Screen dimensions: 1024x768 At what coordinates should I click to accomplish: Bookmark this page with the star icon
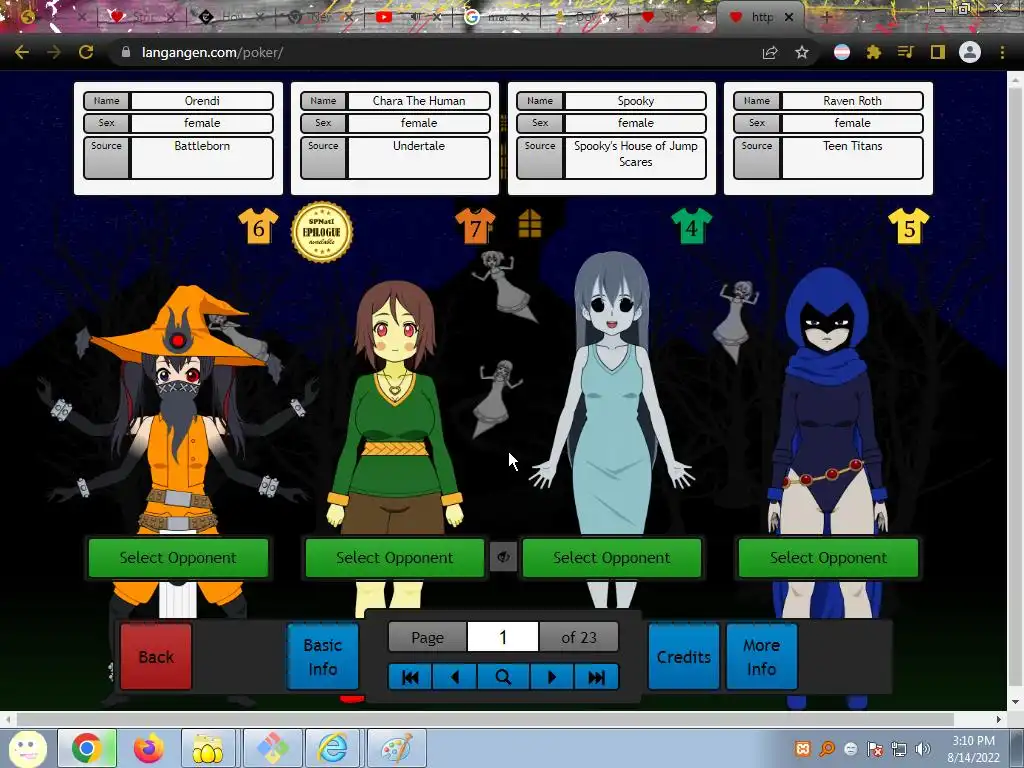(x=802, y=52)
